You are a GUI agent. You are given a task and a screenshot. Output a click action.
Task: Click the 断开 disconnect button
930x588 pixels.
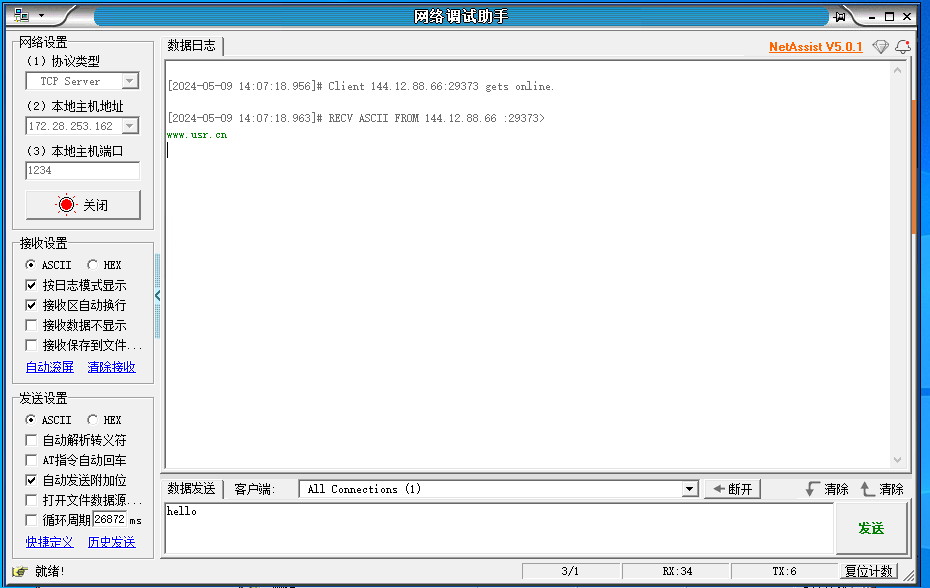click(x=732, y=490)
